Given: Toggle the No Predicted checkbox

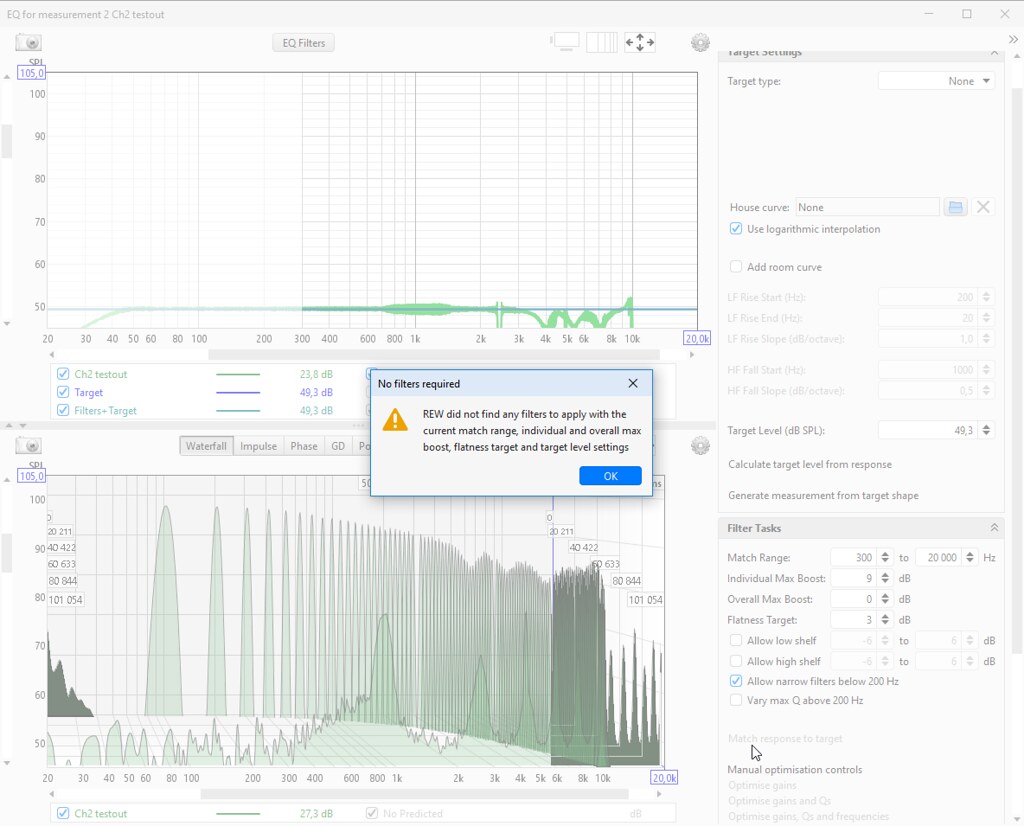Looking at the screenshot, I should pyautogui.click(x=372, y=814).
